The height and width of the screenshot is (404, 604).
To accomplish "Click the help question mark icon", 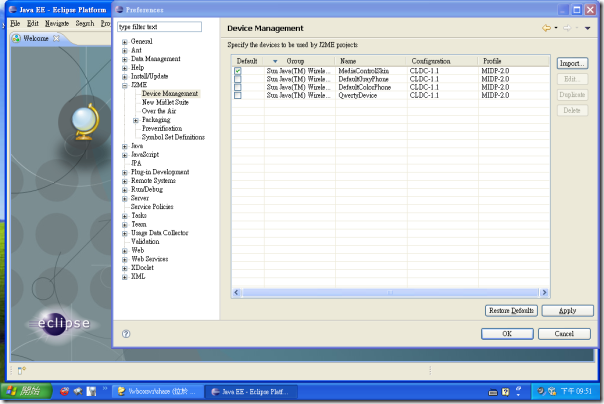I will click(126, 334).
